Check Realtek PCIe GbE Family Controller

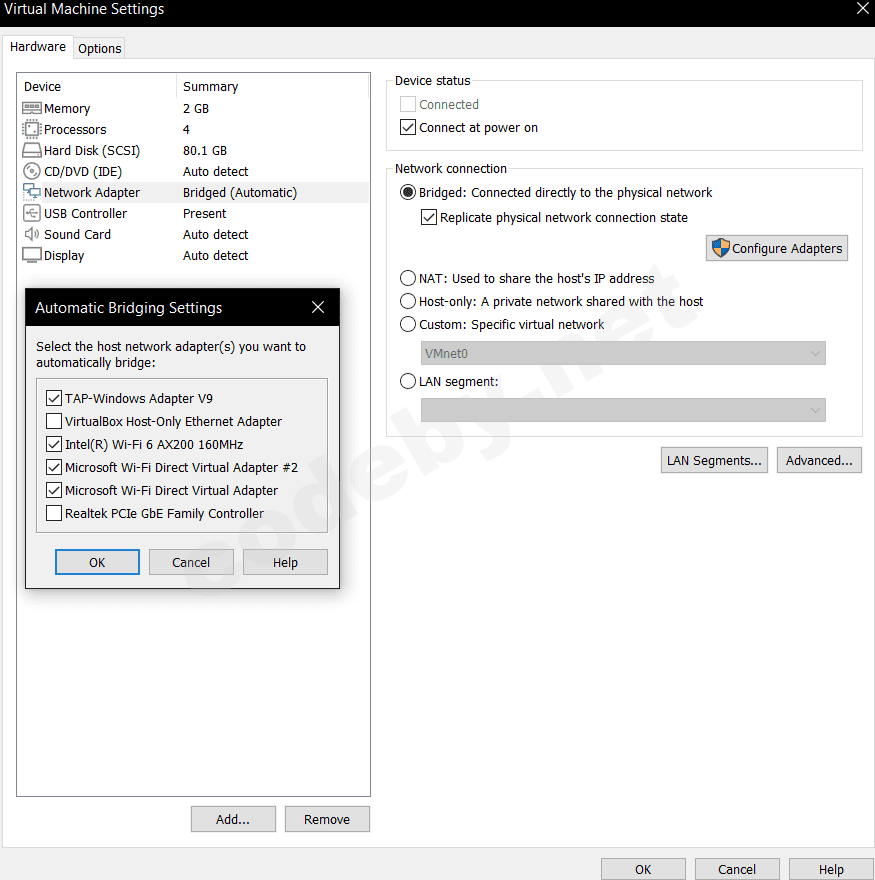[x=54, y=514]
